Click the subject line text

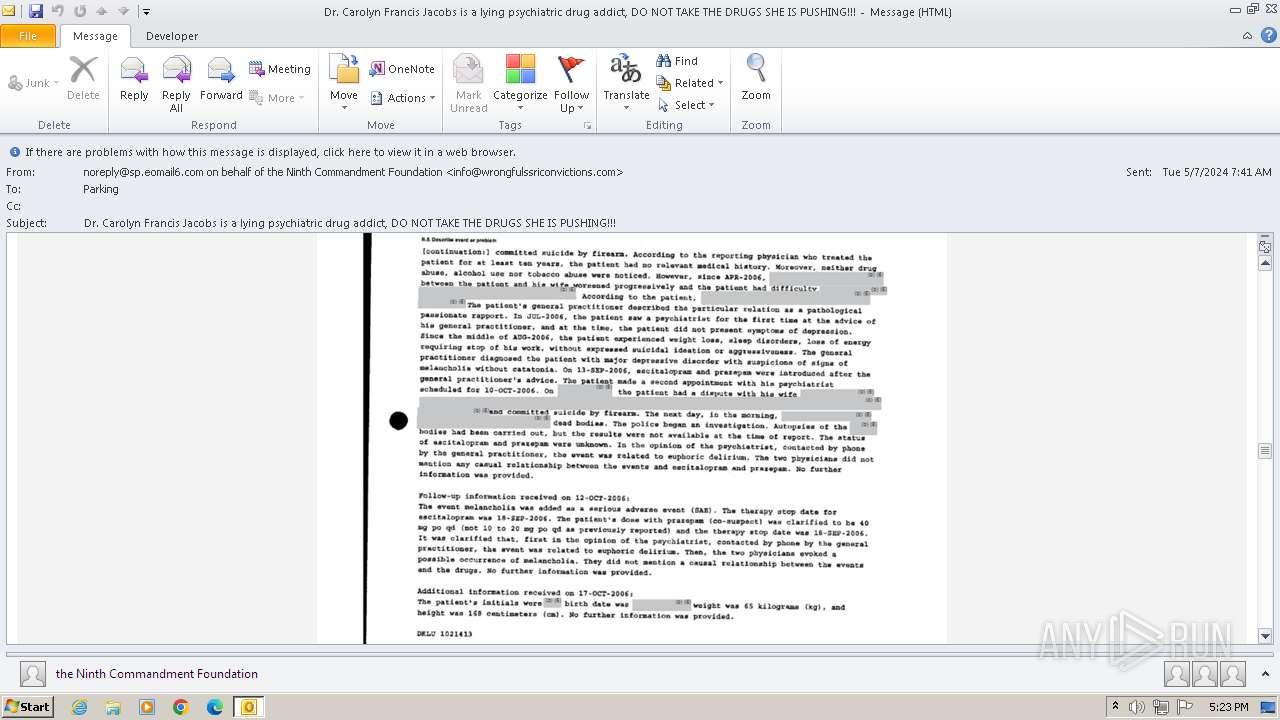350,223
